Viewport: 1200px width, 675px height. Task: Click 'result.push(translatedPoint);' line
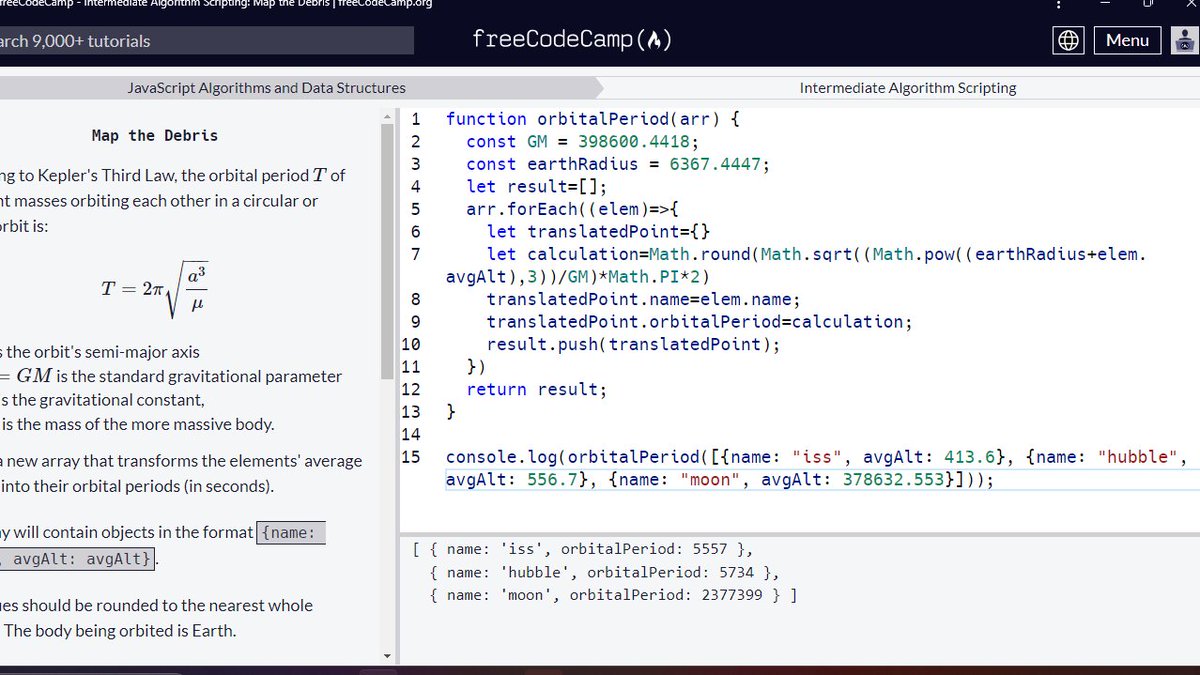coord(633,345)
